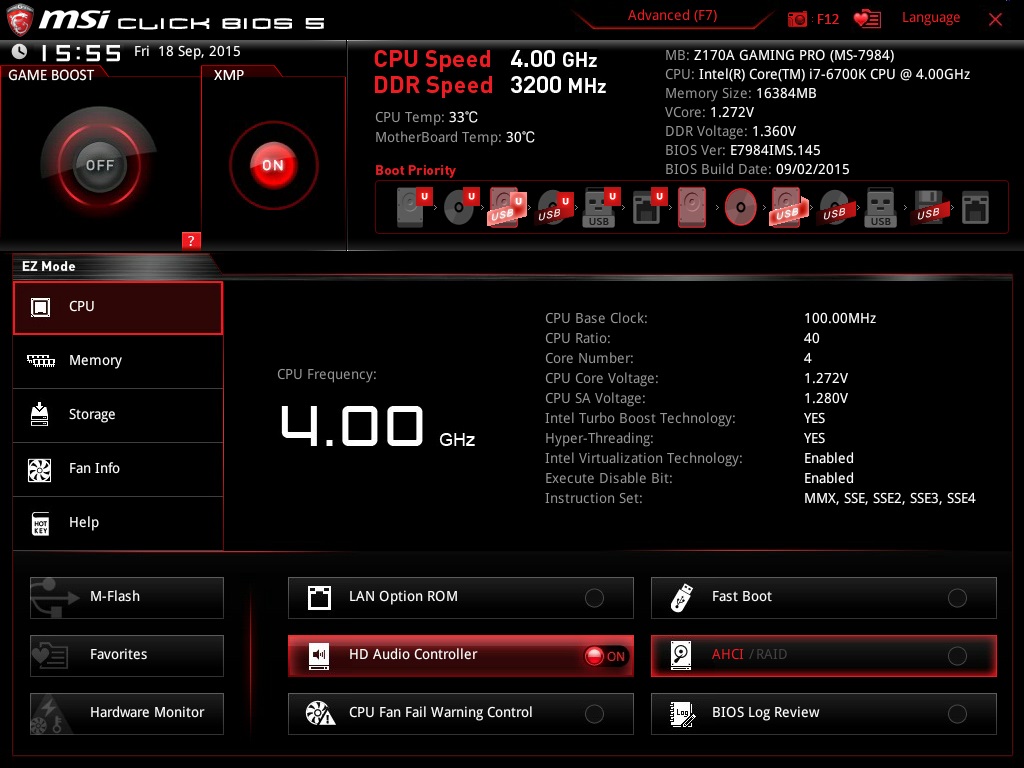
Task: Click the CPU model Intel(R) Core(TM) i7-6700K text
Action: (834, 74)
